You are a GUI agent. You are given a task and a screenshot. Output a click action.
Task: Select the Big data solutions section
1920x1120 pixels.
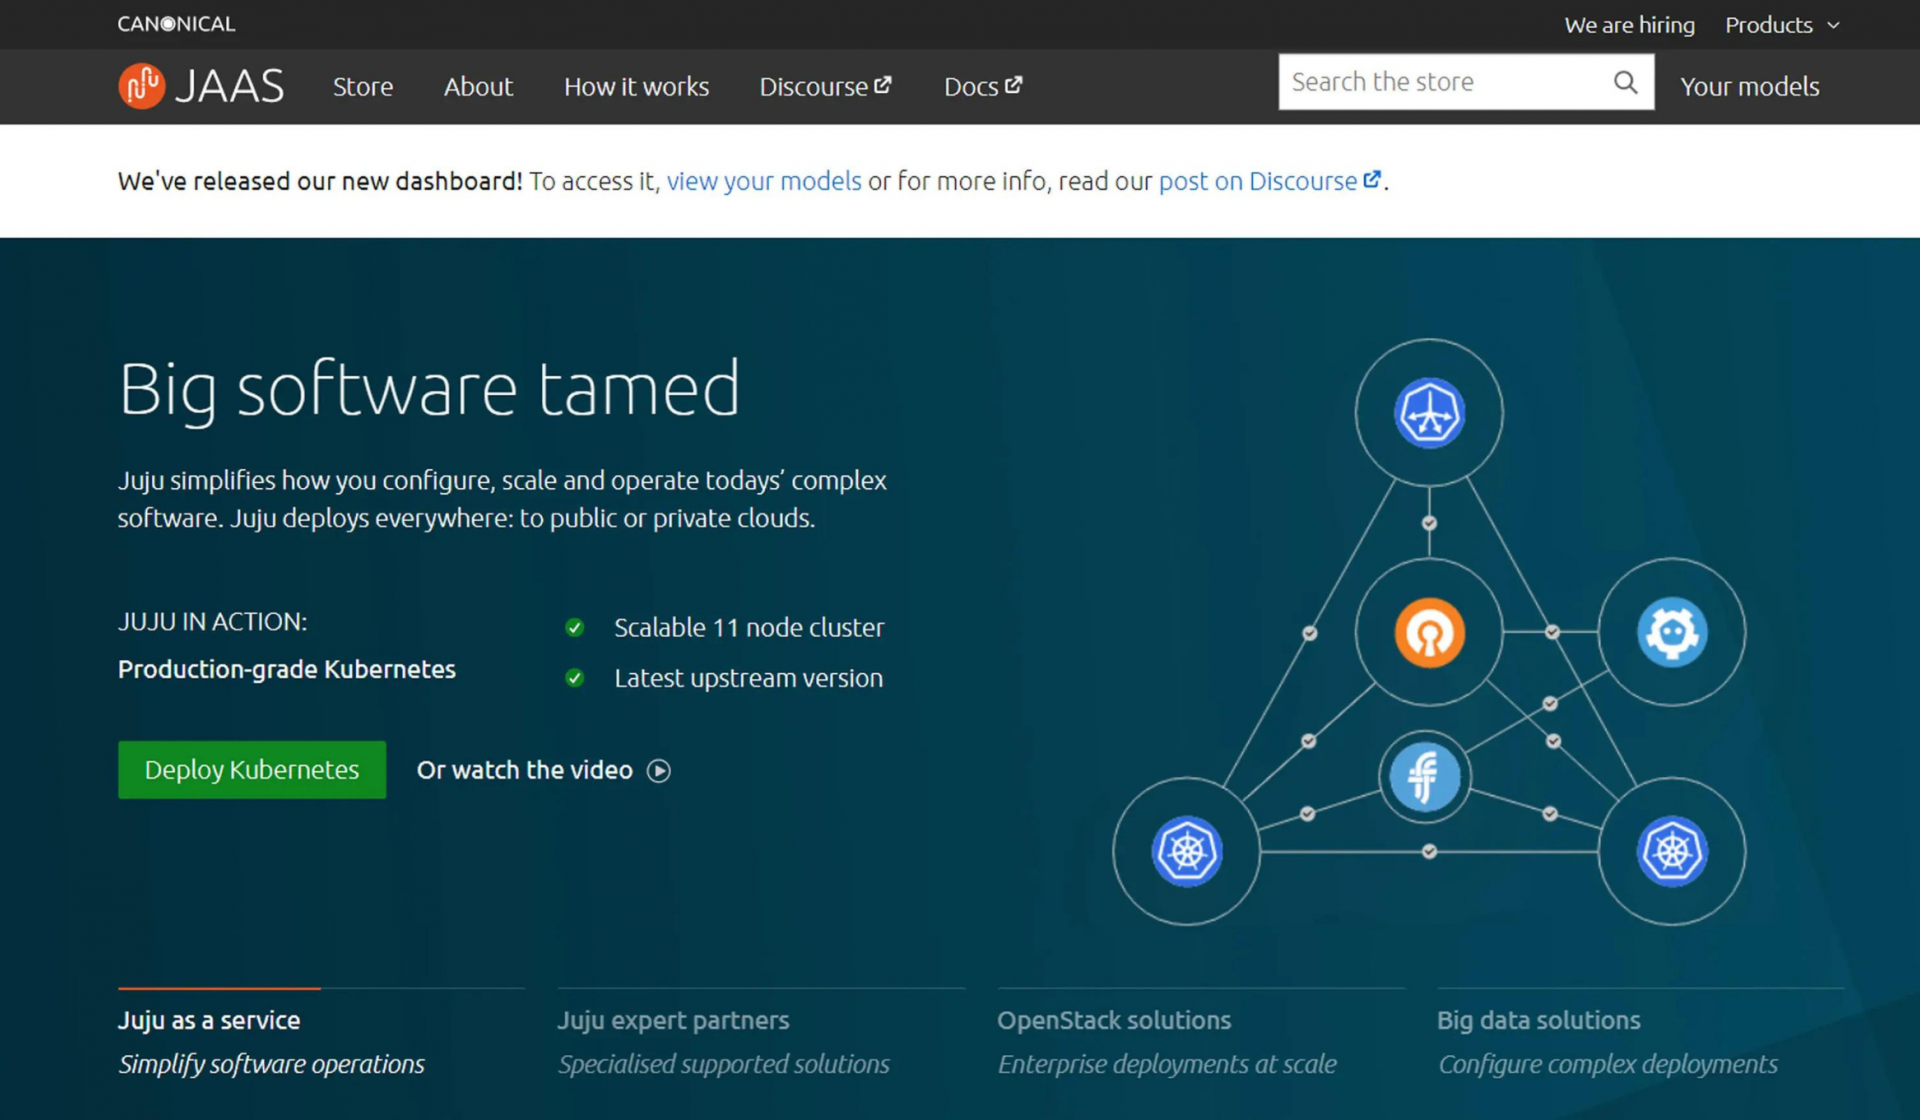coord(1539,1020)
